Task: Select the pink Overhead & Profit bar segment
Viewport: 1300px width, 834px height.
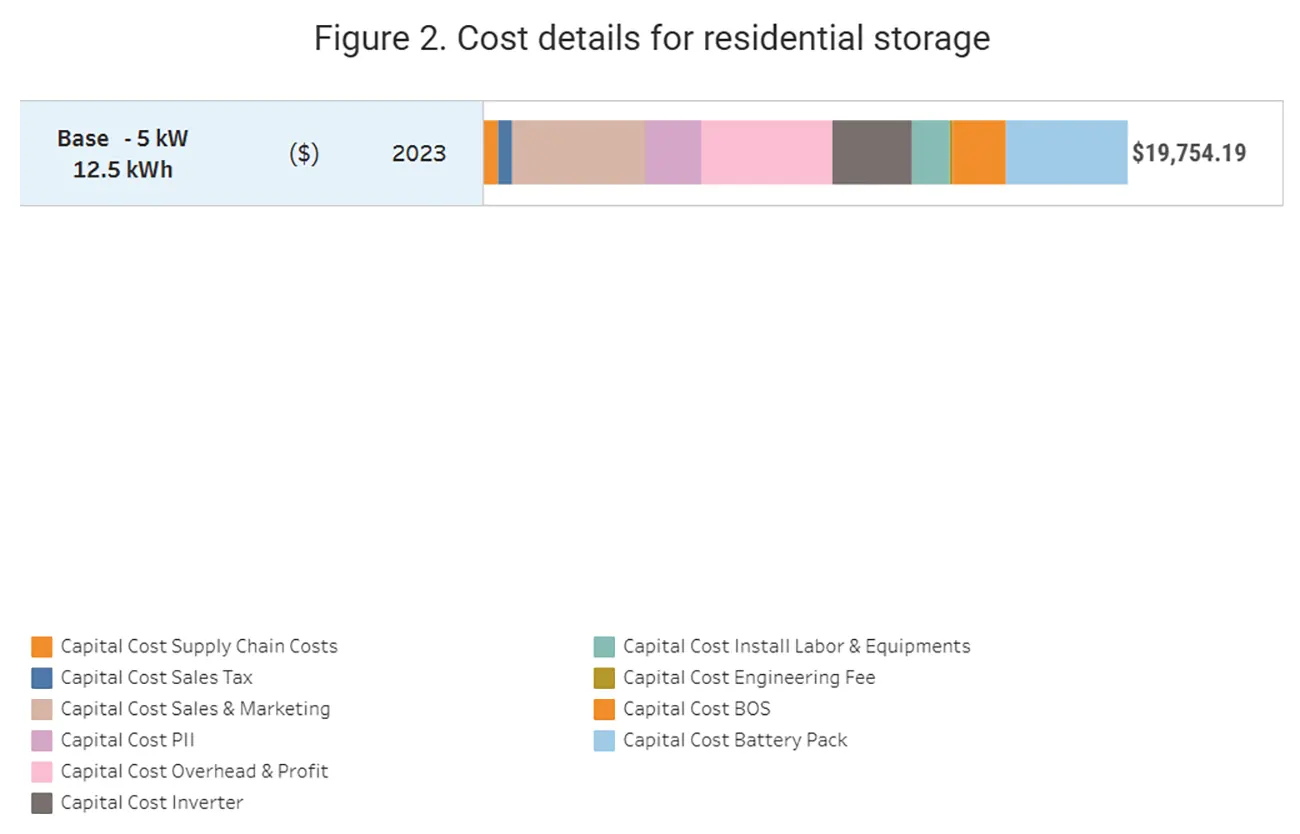Action: tap(765, 152)
